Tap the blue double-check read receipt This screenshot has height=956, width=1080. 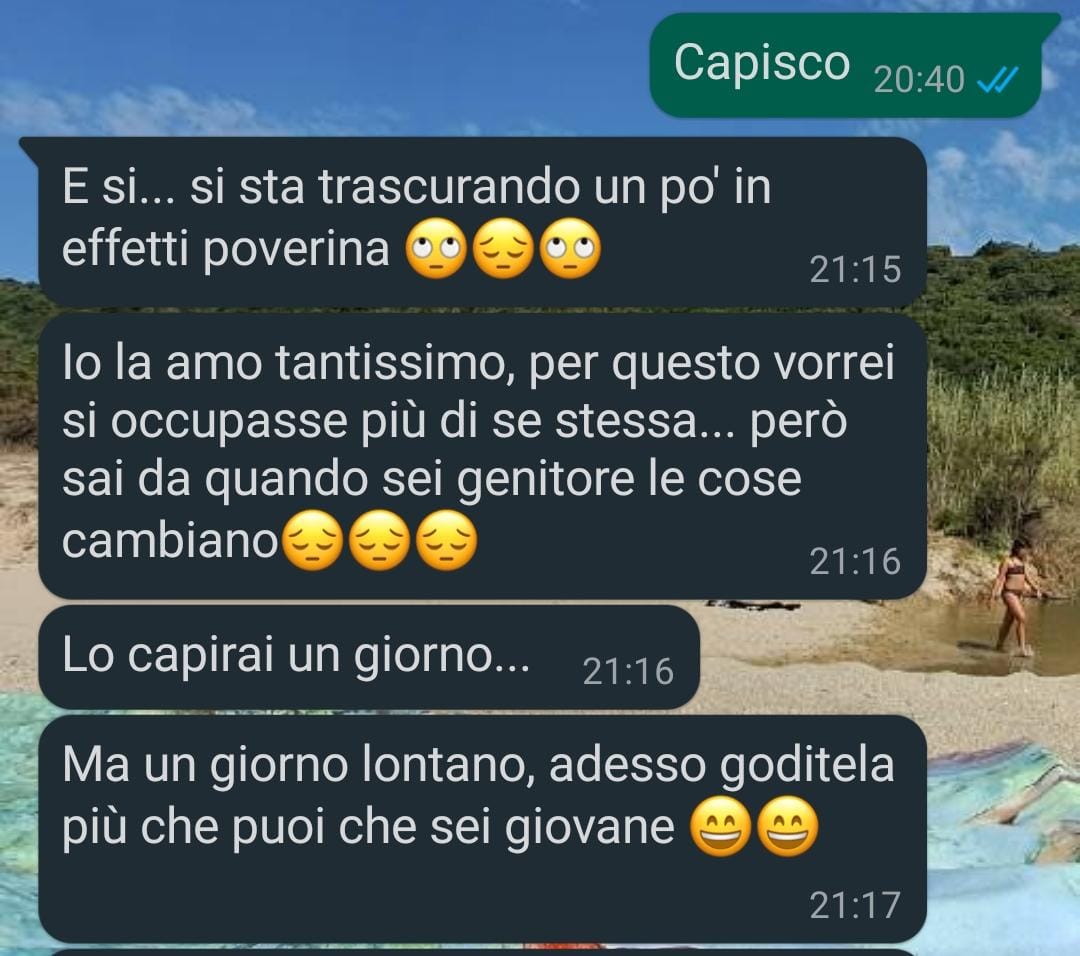(x=997, y=81)
